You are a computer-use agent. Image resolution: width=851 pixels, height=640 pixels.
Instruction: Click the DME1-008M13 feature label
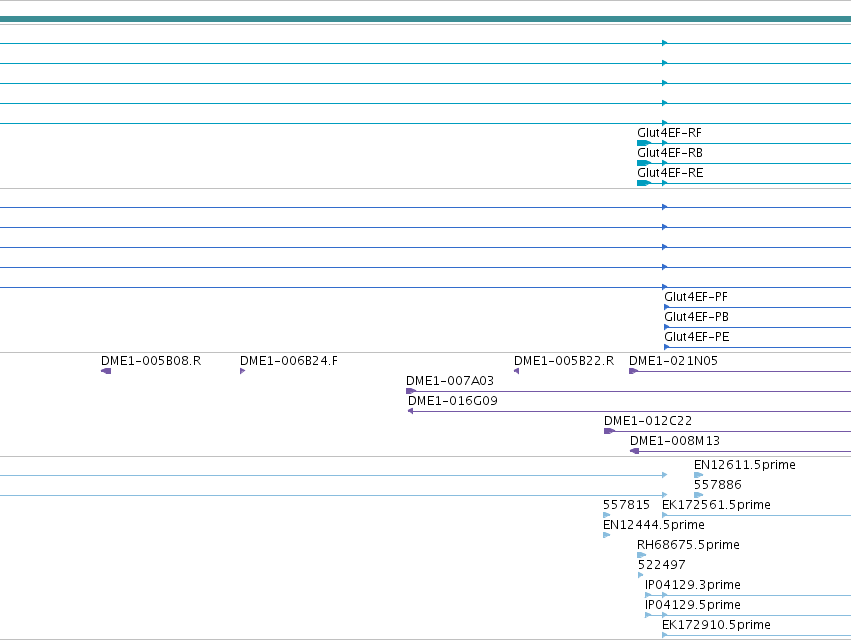[x=675, y=441]
